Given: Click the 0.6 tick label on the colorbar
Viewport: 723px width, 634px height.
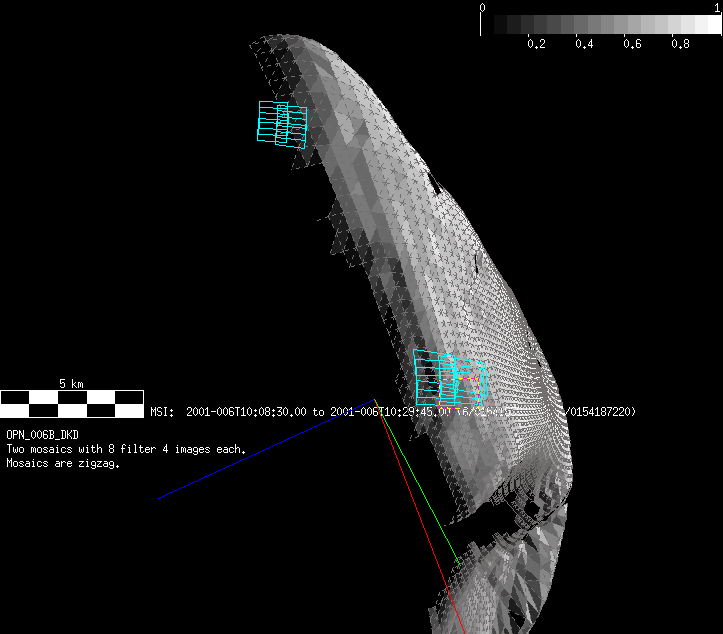Looking at the screenshot, I should 632,44.
